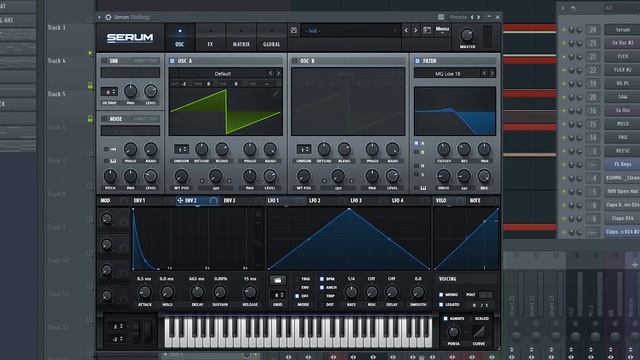Change the OSC A unison voices stepper
Screen dimensions: 640x360
tap(181, 149)
